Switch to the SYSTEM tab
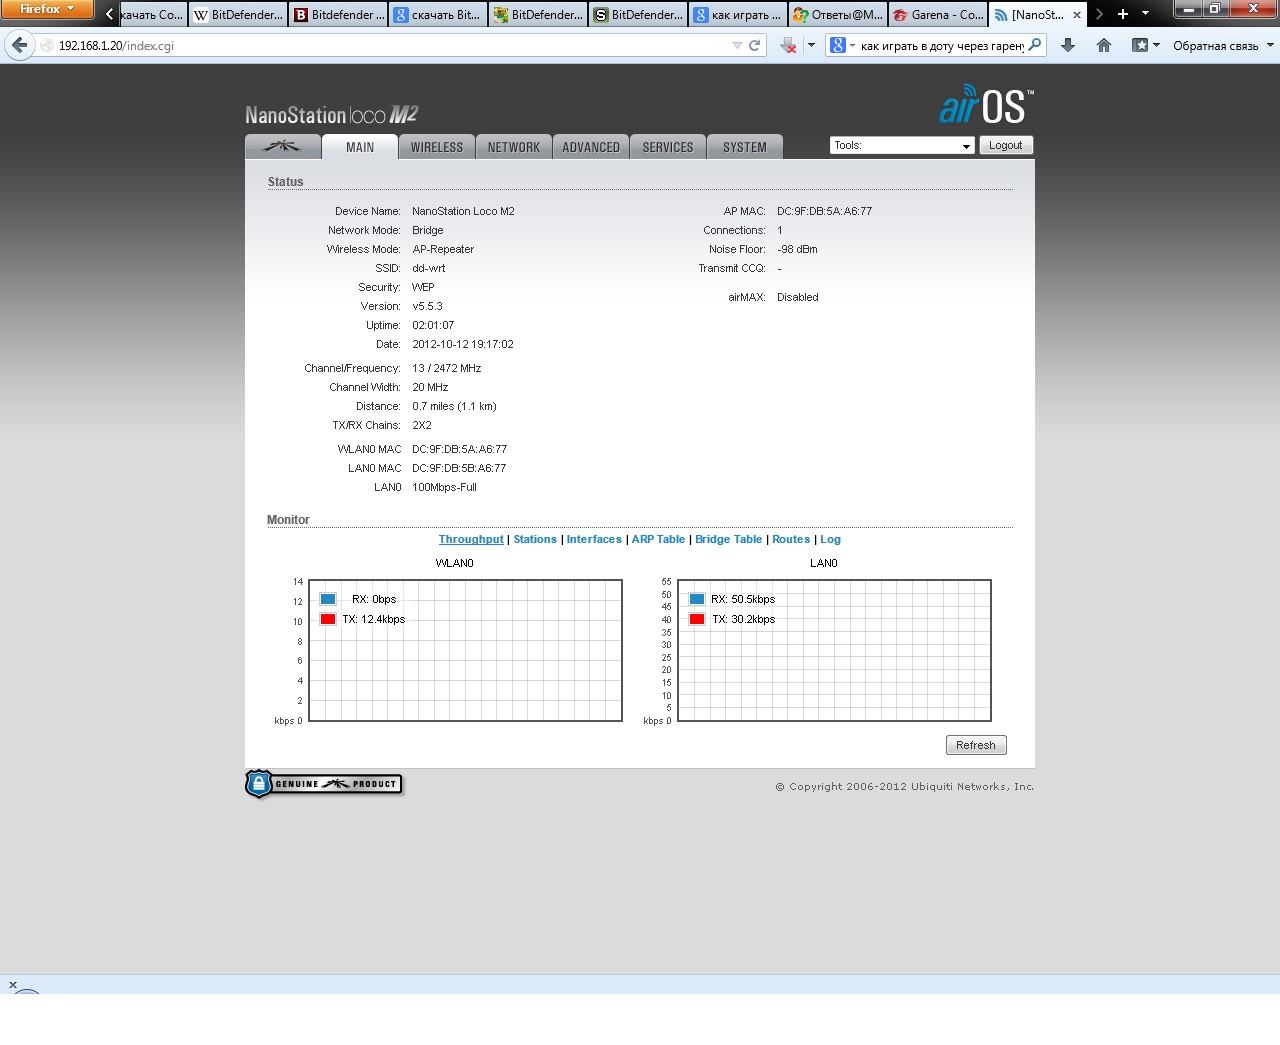The width and height of the screenshot is (1280, 1045). (745, 147)
